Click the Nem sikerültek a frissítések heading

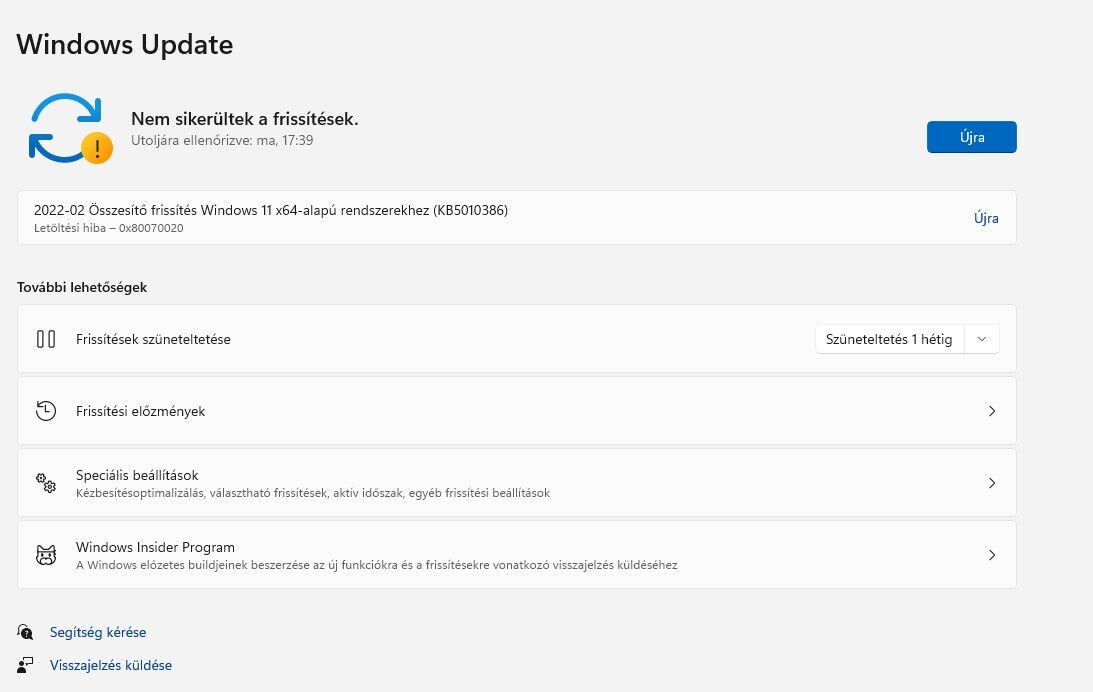click(x=245, y=119)
